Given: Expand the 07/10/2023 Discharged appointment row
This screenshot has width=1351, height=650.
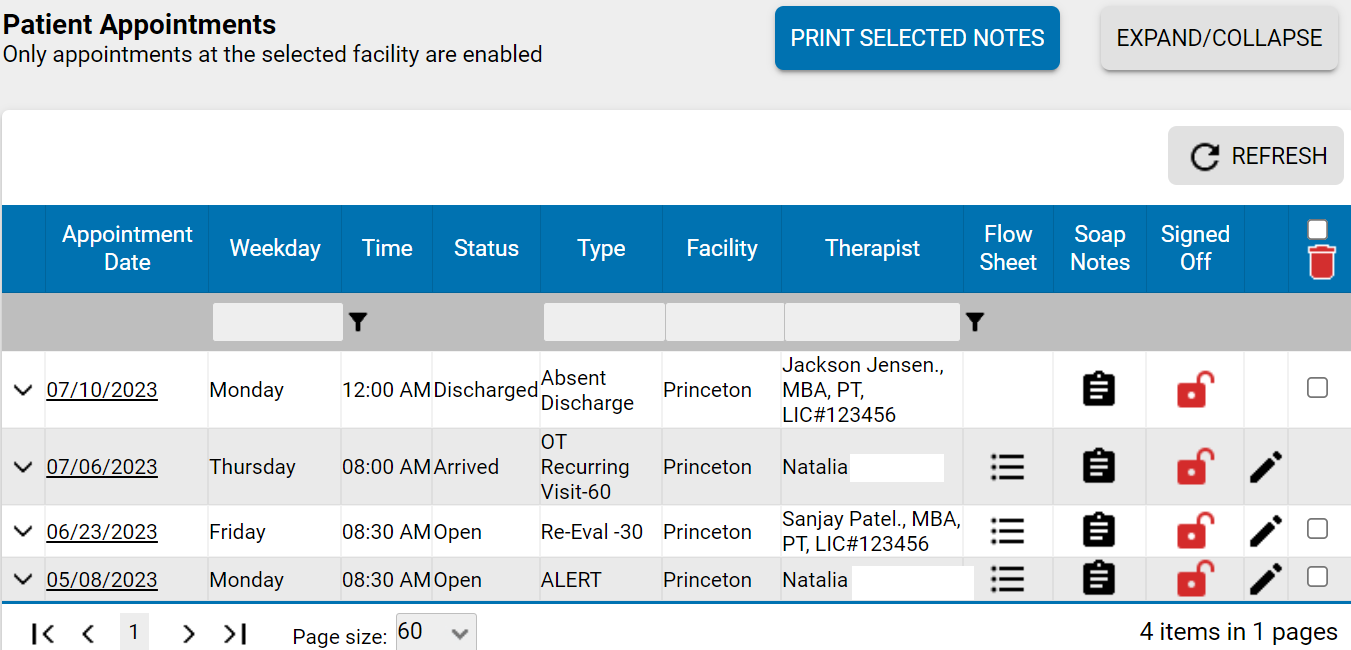Looking at the screenshot, I should tap(22, 389).
